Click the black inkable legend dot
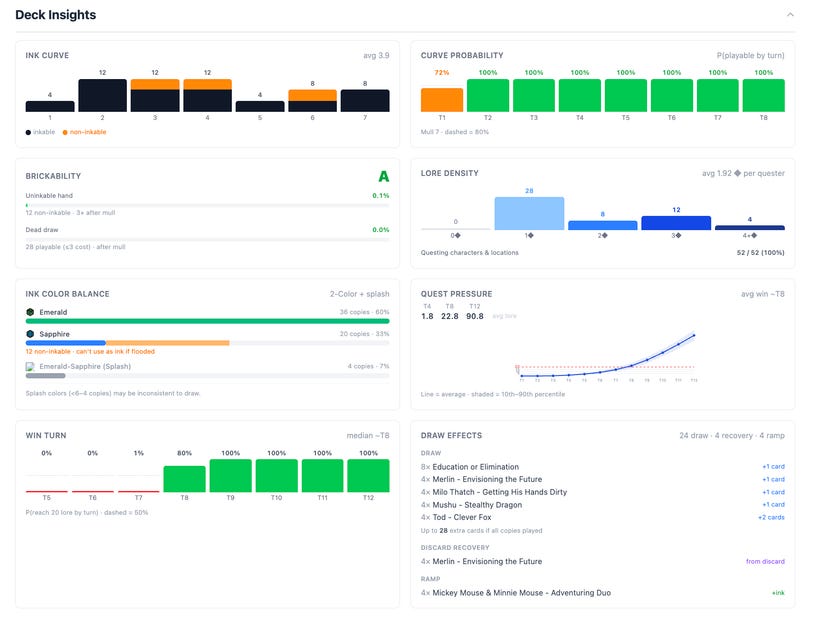The width and height of the screenshot is (820, 618). click(28, 132)
